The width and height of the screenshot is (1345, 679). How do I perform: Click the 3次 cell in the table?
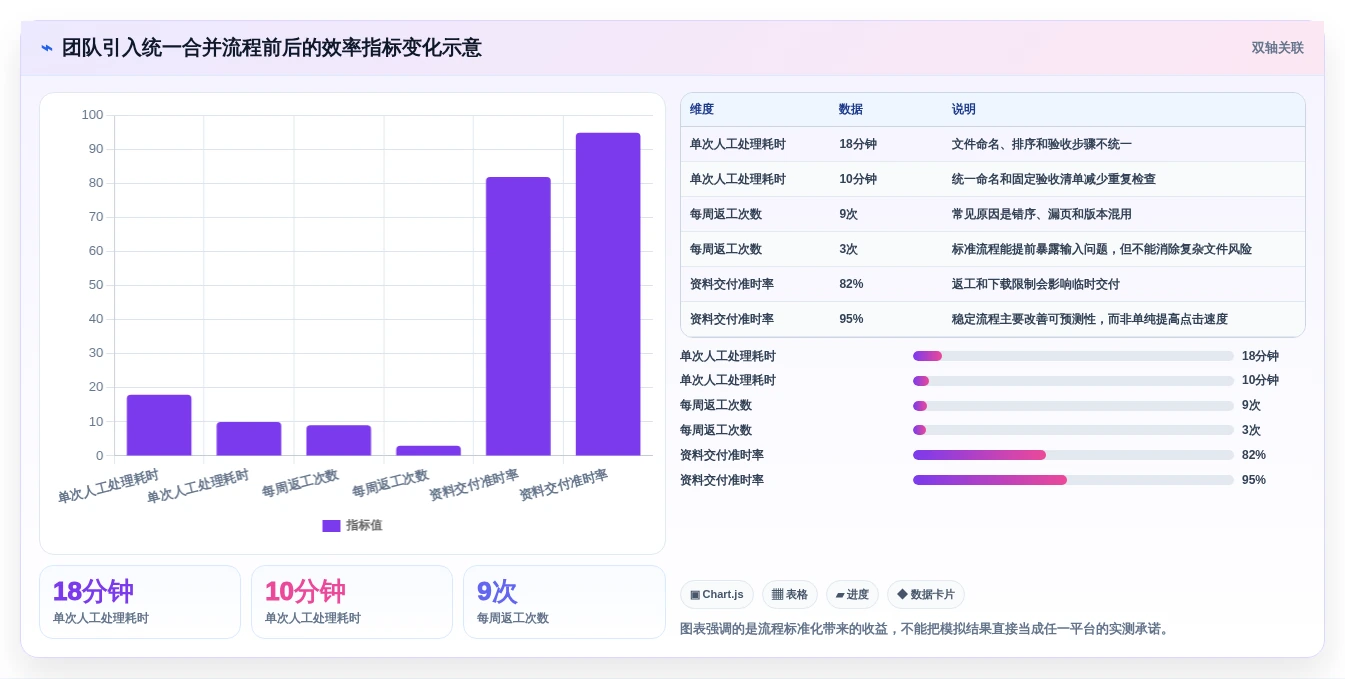point(848,250)
